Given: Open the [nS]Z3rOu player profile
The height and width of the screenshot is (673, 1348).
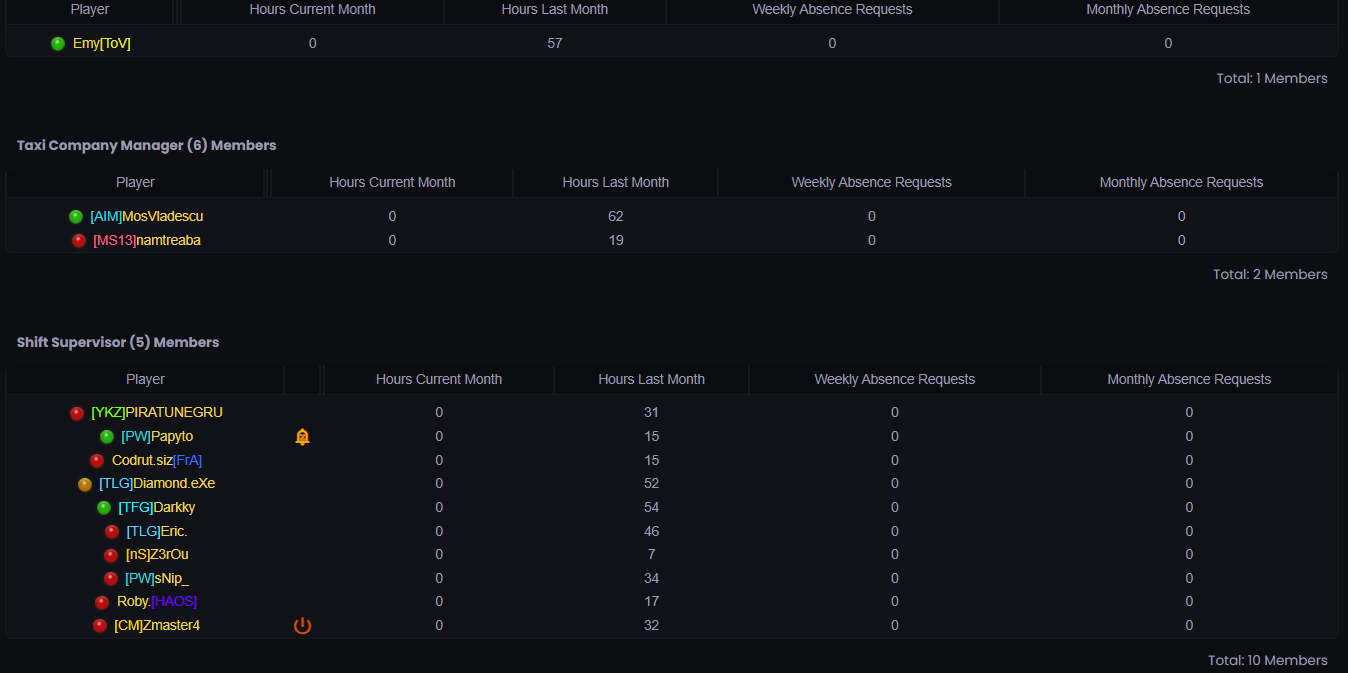Looking at the screenshot, I should tap(157, 555).
